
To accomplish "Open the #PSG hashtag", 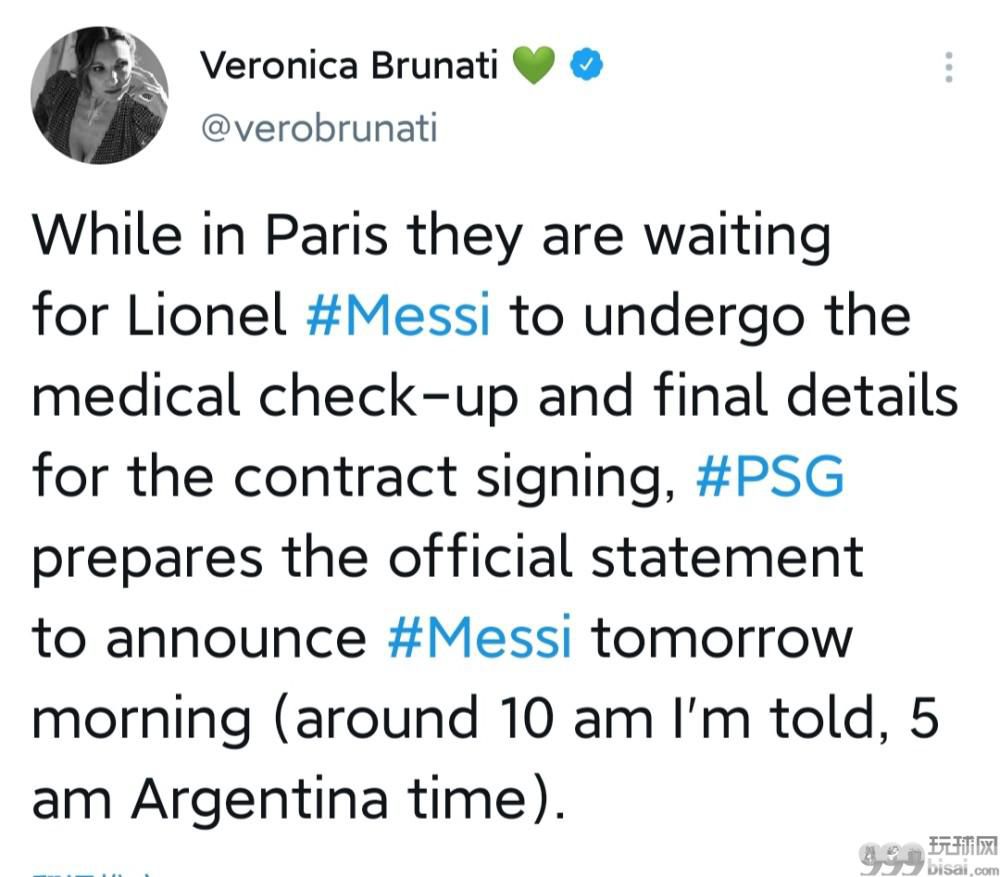I will [x=770, y=476].
